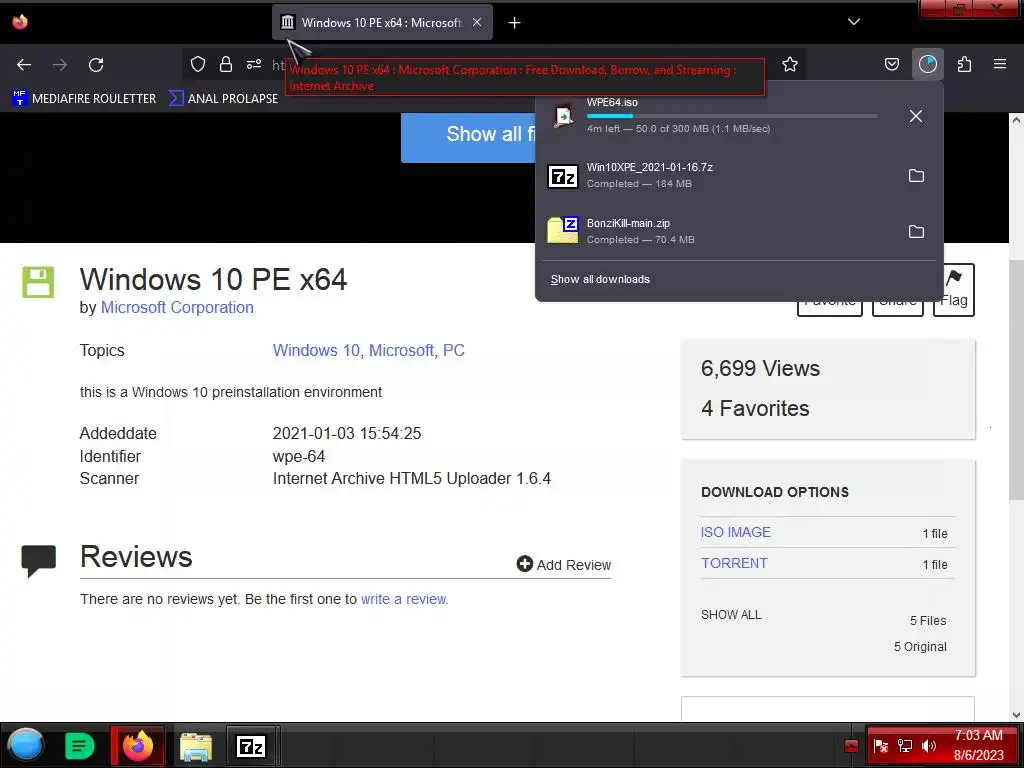
Task: Open the BonziKill-main.zip download entry
Action: [718, 232]
